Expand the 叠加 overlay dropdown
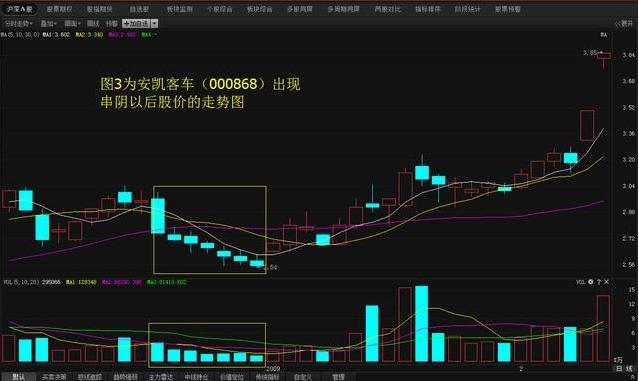Image resolution: width=639 pixels, height=381 pixels. point(48,24)
